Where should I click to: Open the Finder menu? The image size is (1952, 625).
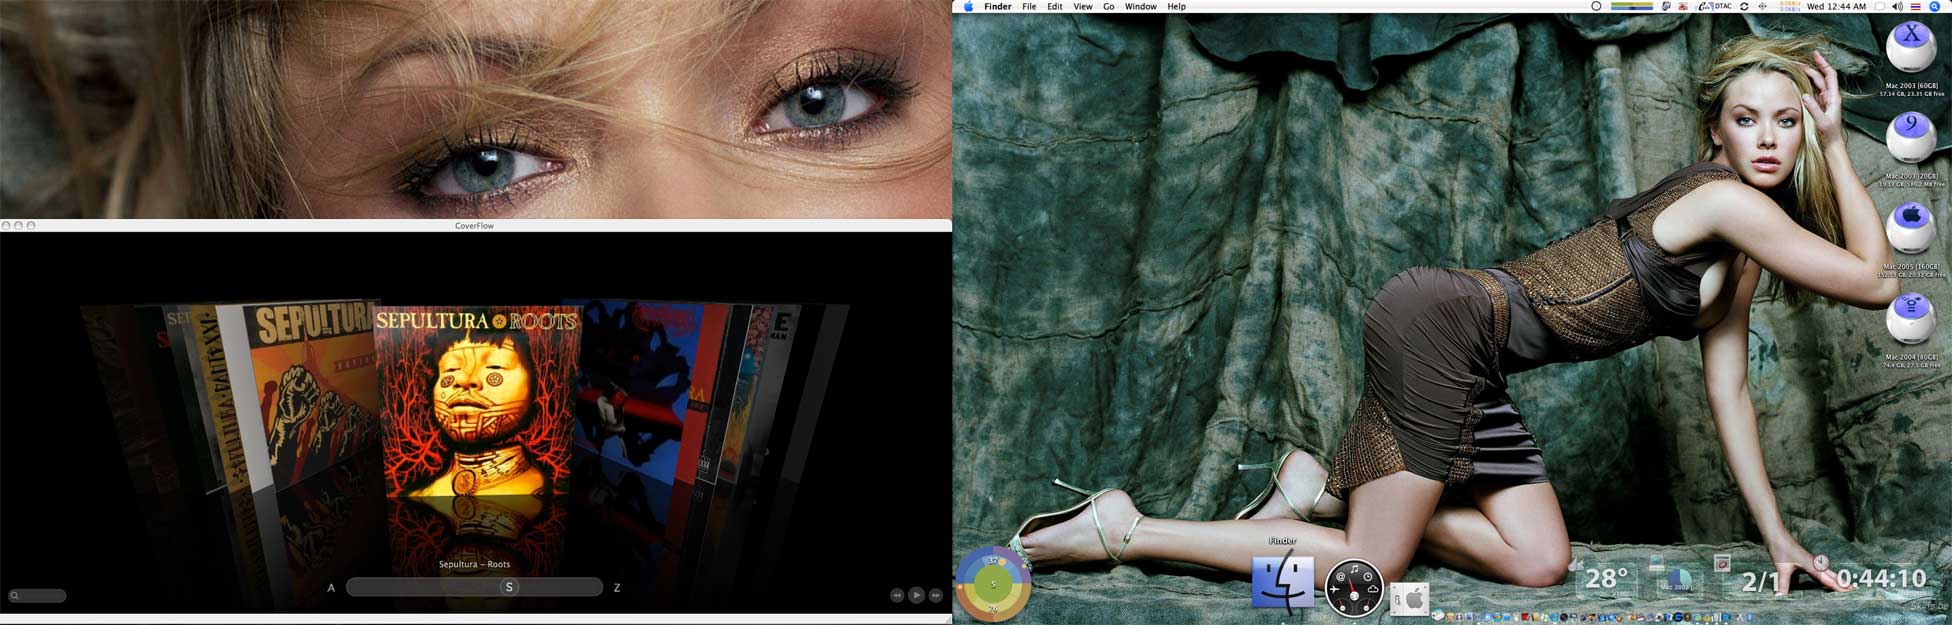click(997, 7)
